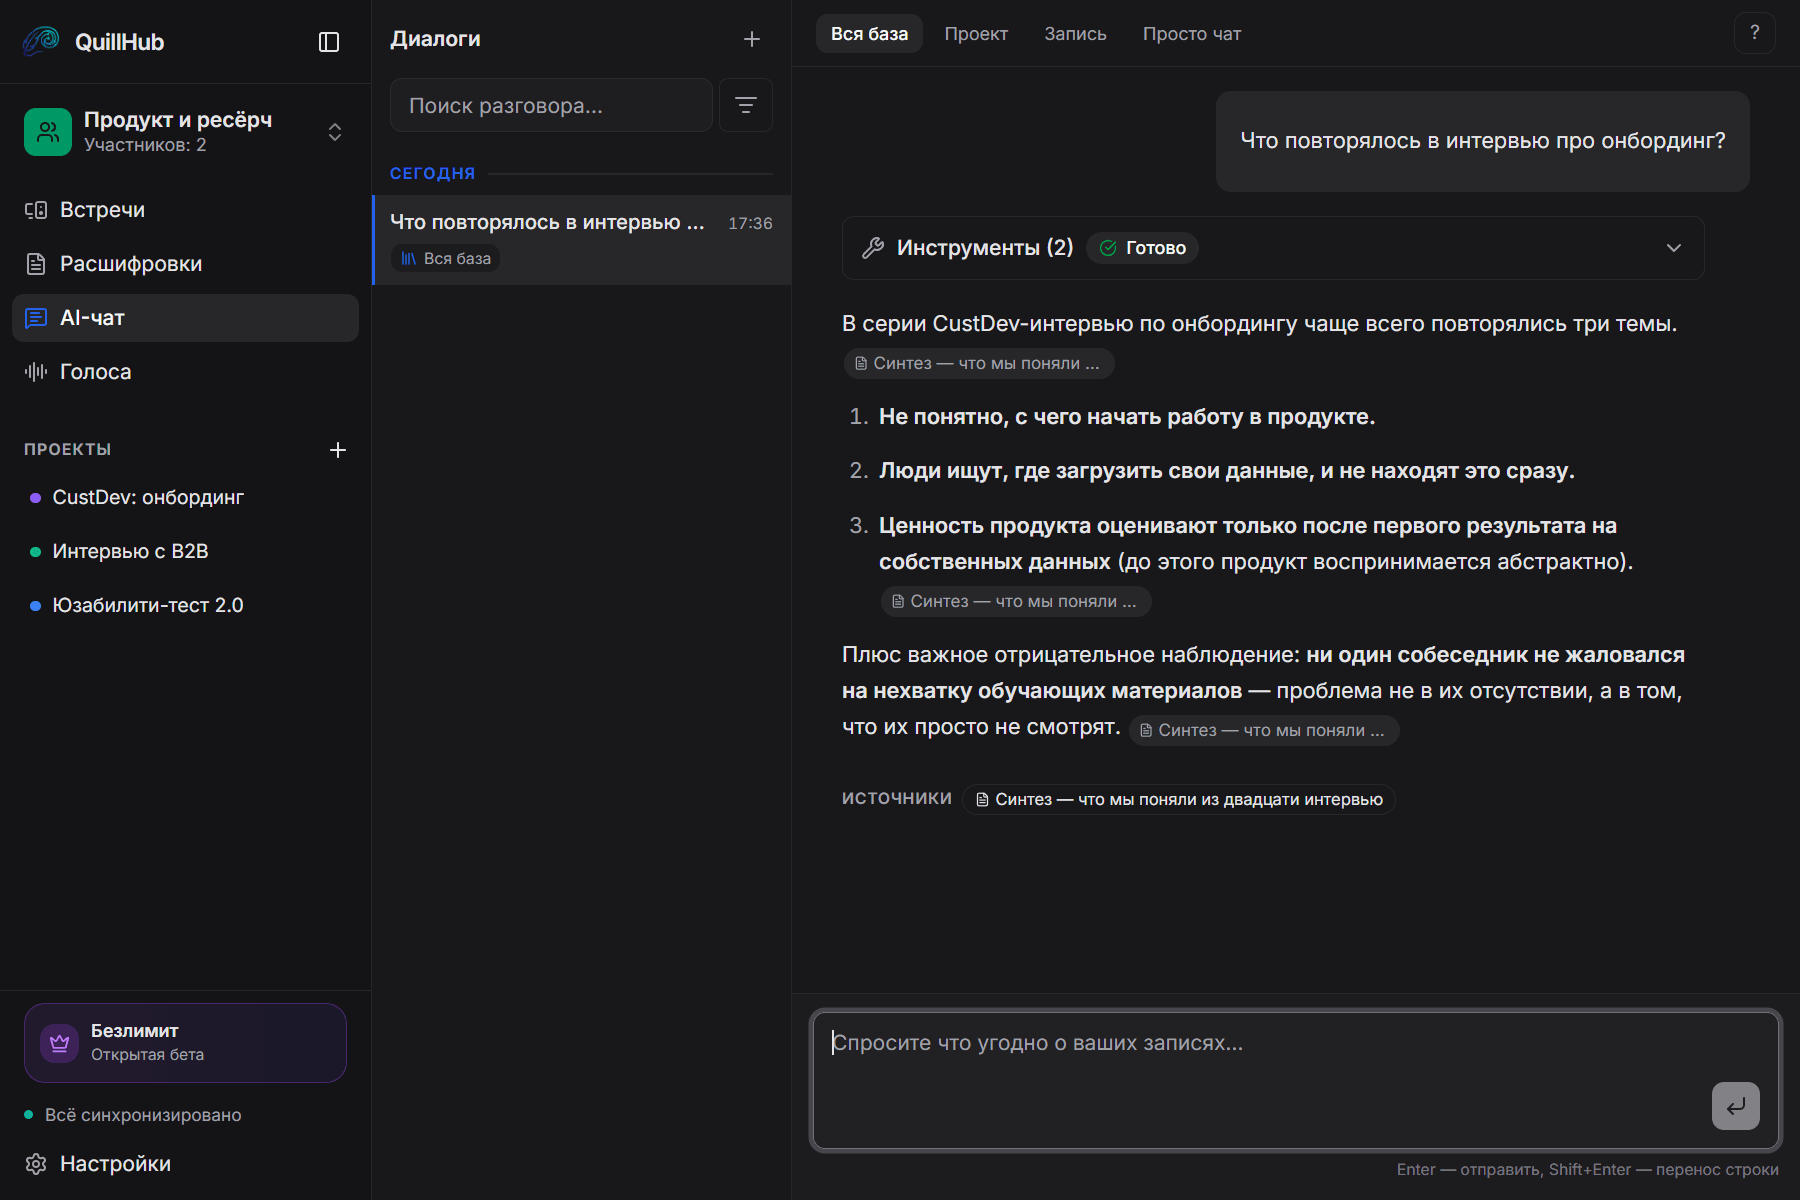
Task: Add a new project with plus icon
Action: click(x=338, y=450)
